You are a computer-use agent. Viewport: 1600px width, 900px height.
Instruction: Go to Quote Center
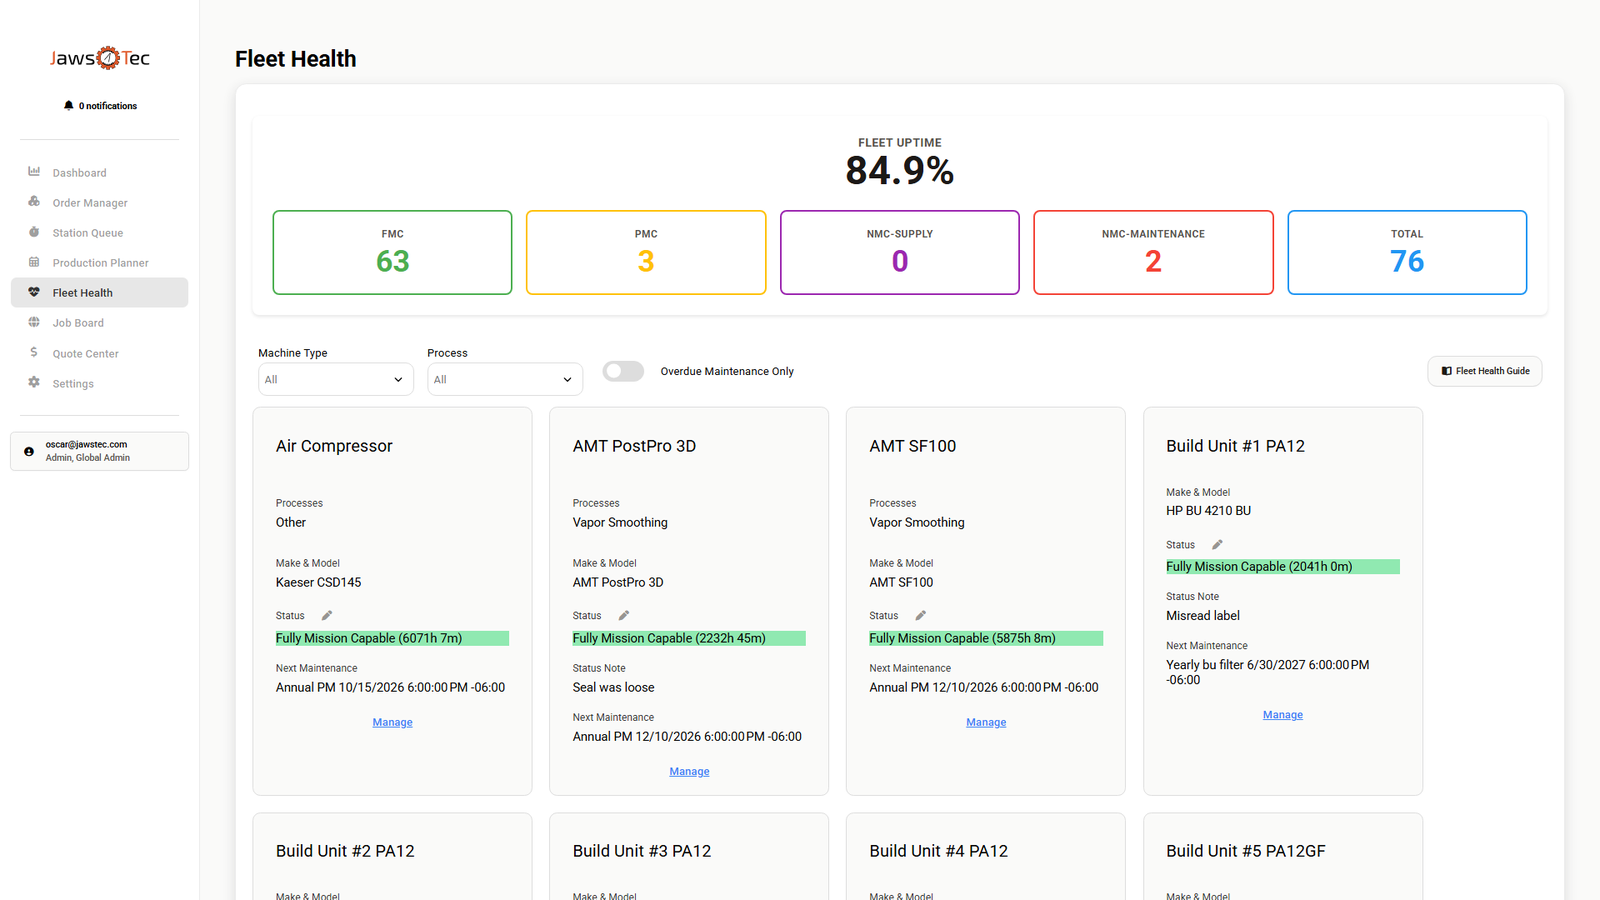(99, 353)
